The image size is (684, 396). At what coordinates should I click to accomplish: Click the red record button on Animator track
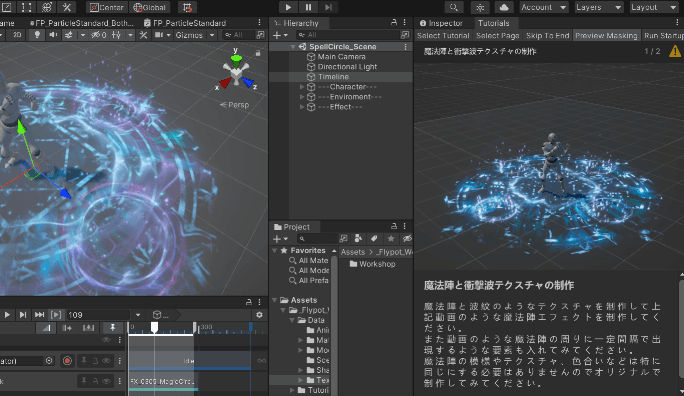click(x=67, y=361)
